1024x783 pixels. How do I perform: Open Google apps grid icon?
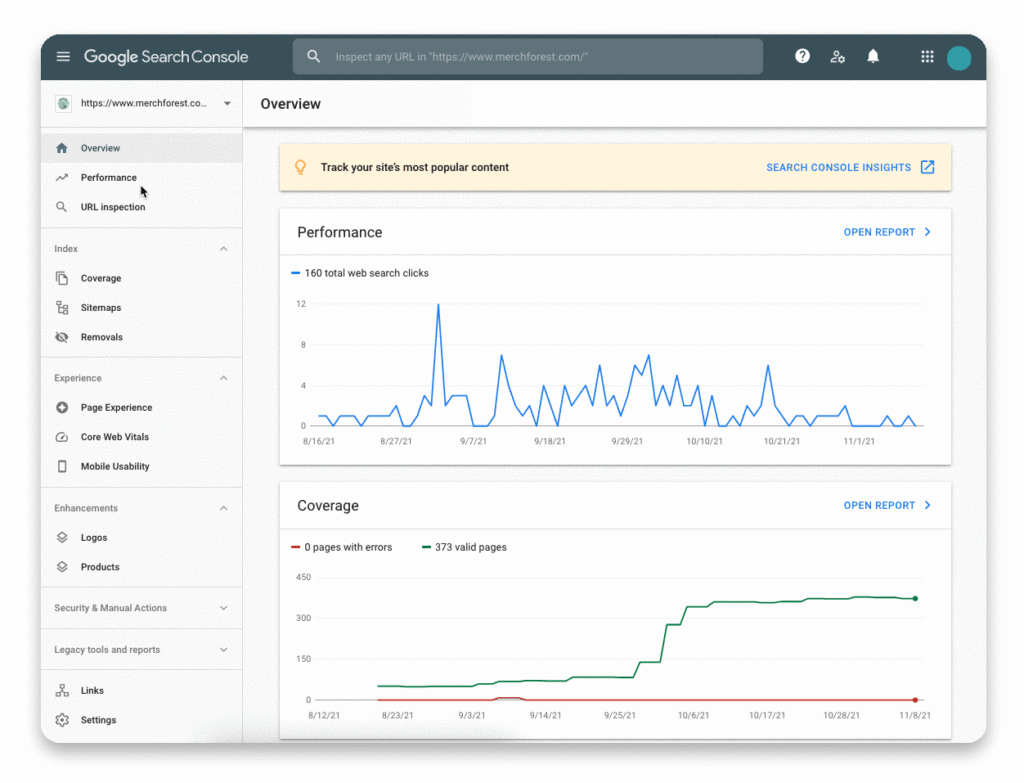coord(927,57)
